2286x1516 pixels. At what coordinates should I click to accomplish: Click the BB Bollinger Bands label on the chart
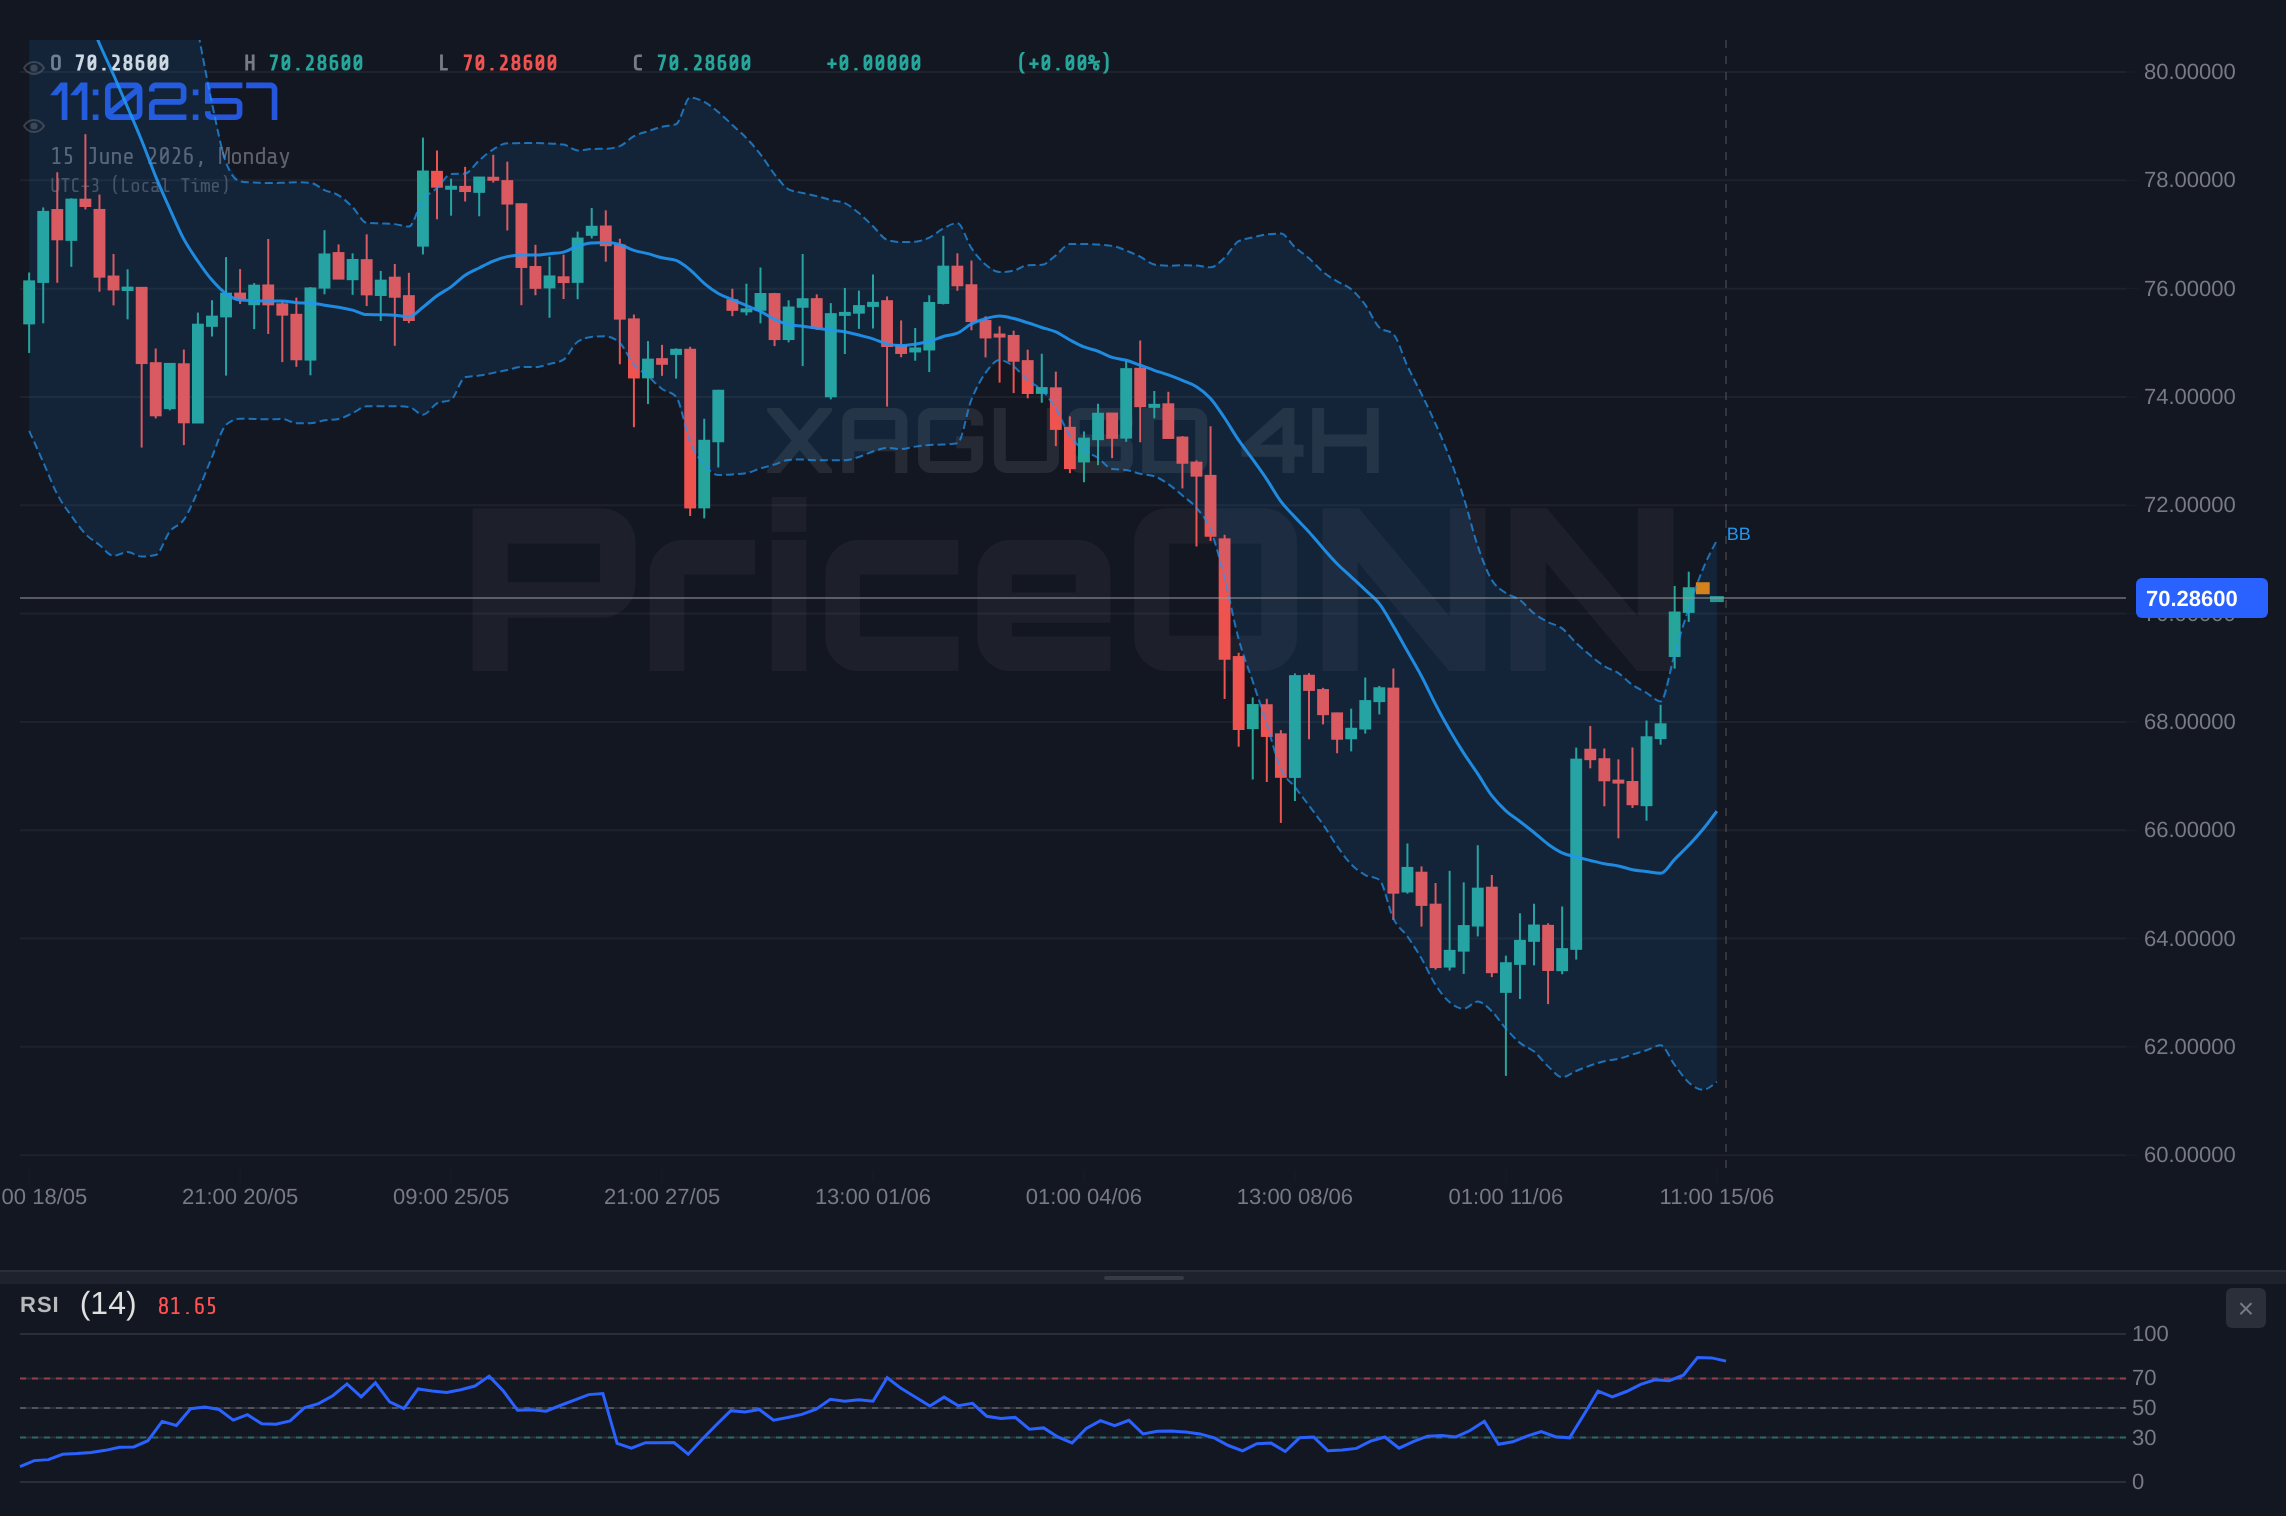(x=1738, y=534)
